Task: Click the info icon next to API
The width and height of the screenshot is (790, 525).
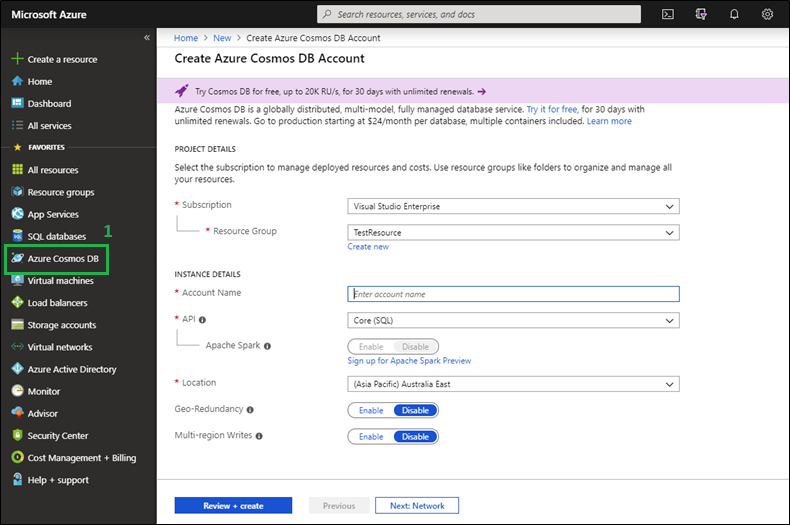Action: [x=202, y=320]
